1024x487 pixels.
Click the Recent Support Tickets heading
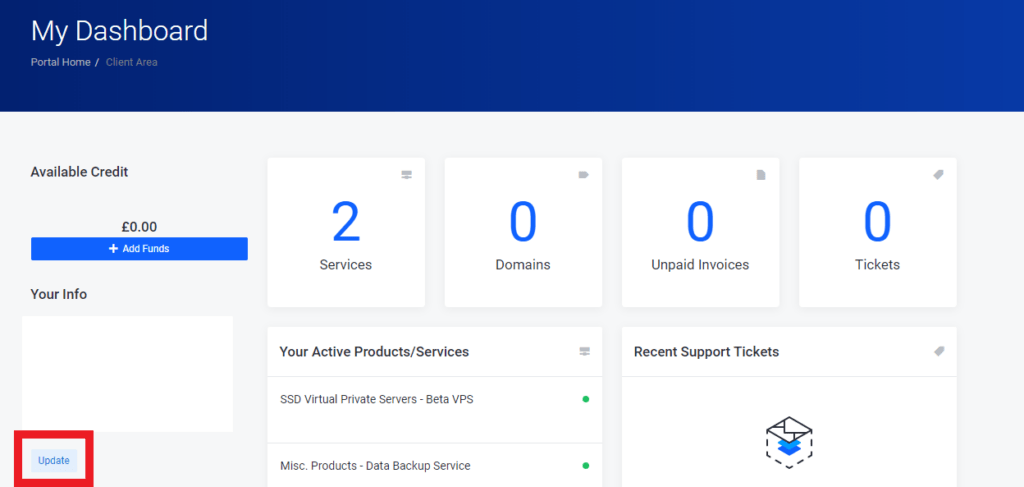707,352
